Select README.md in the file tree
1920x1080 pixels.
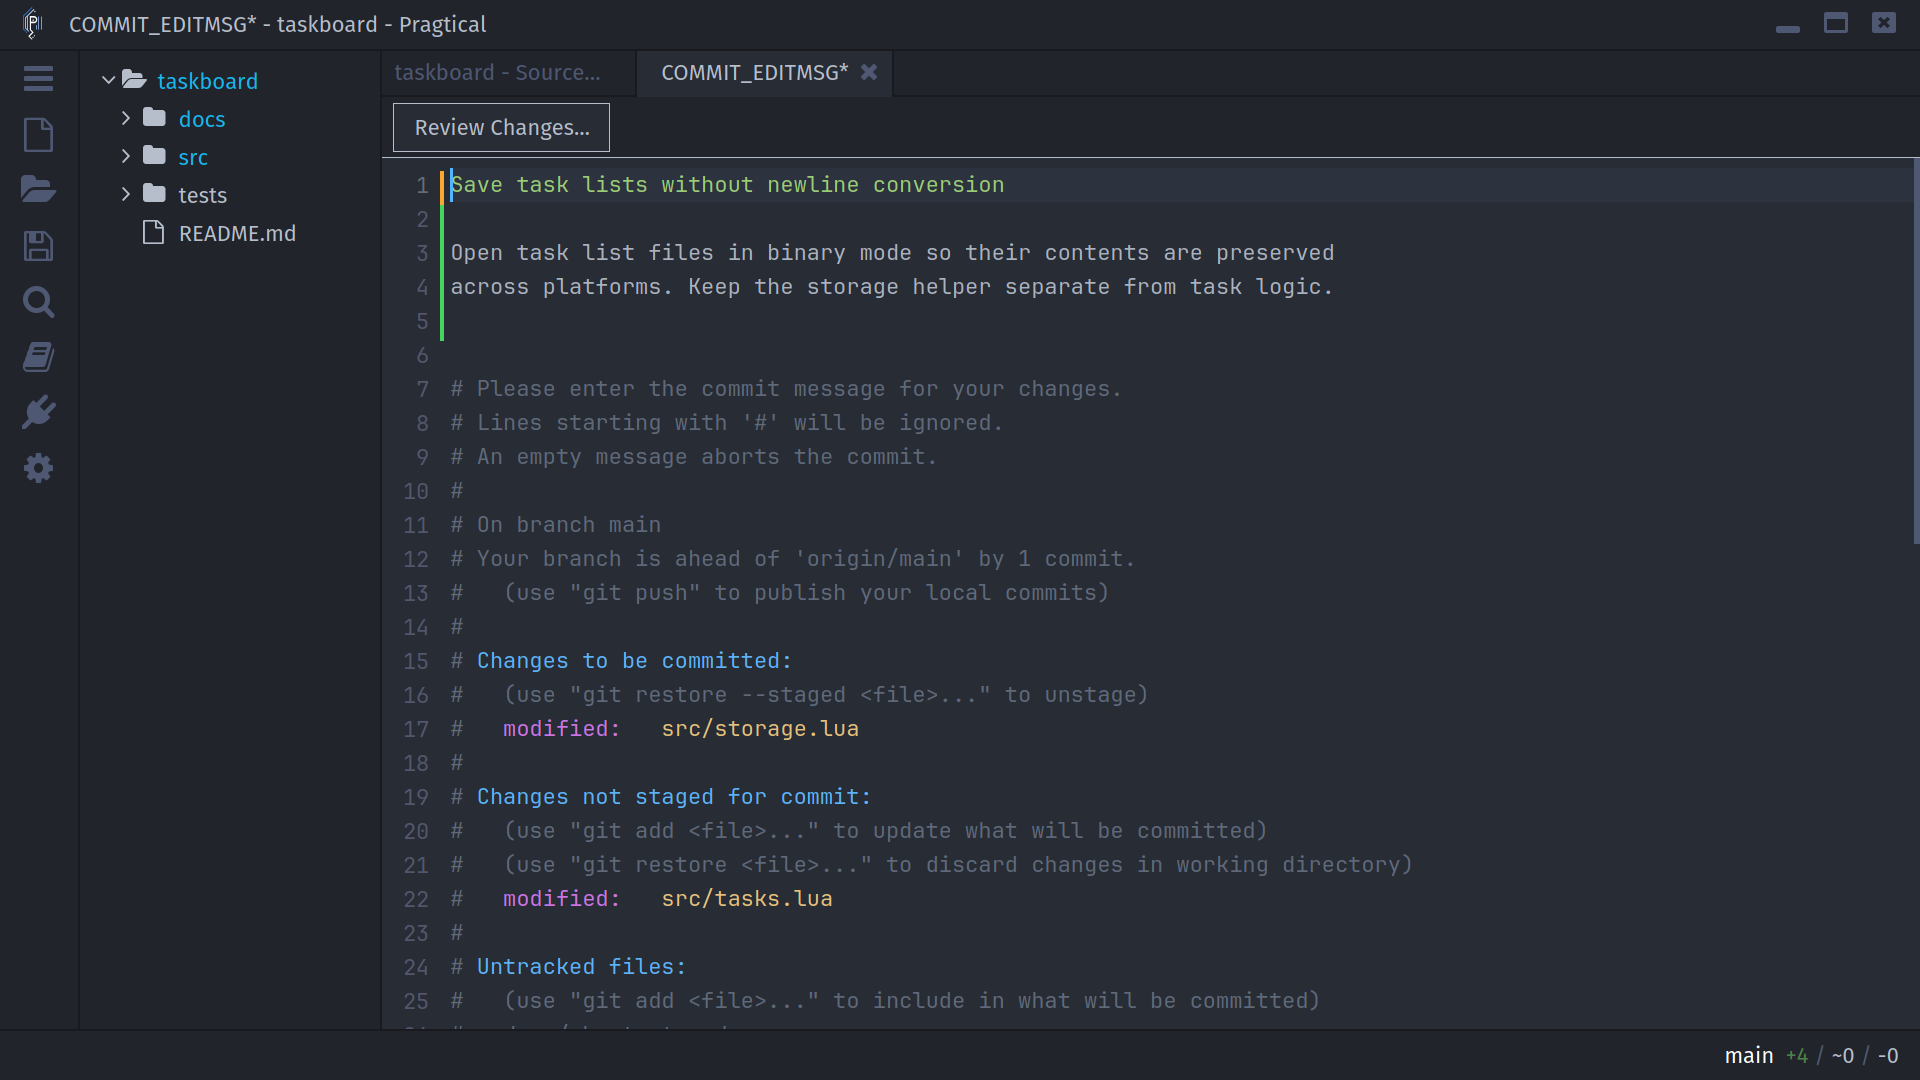pos(237,233)
